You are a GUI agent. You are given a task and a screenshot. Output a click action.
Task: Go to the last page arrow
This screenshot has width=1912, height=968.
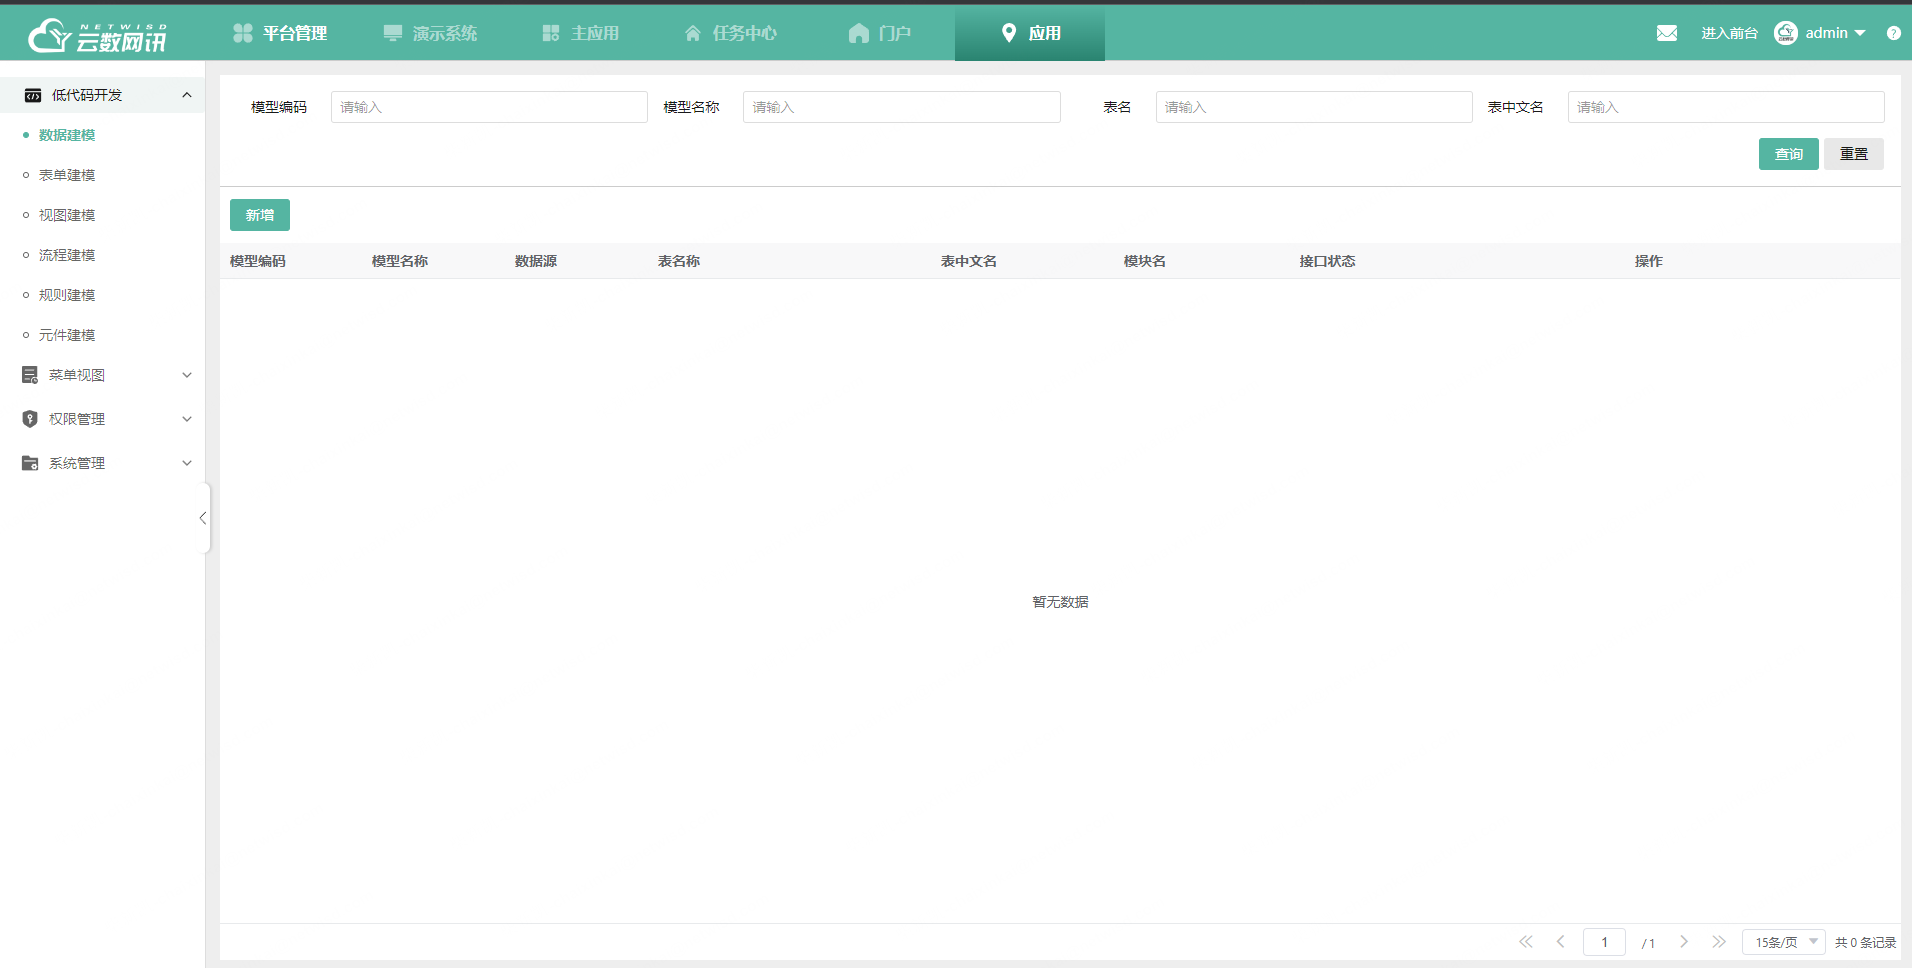click(1718, 942)
